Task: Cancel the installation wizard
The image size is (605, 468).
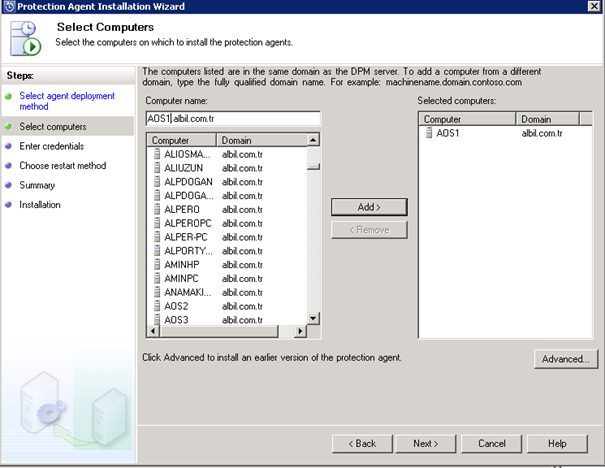Action: click(x=492, y=443)
